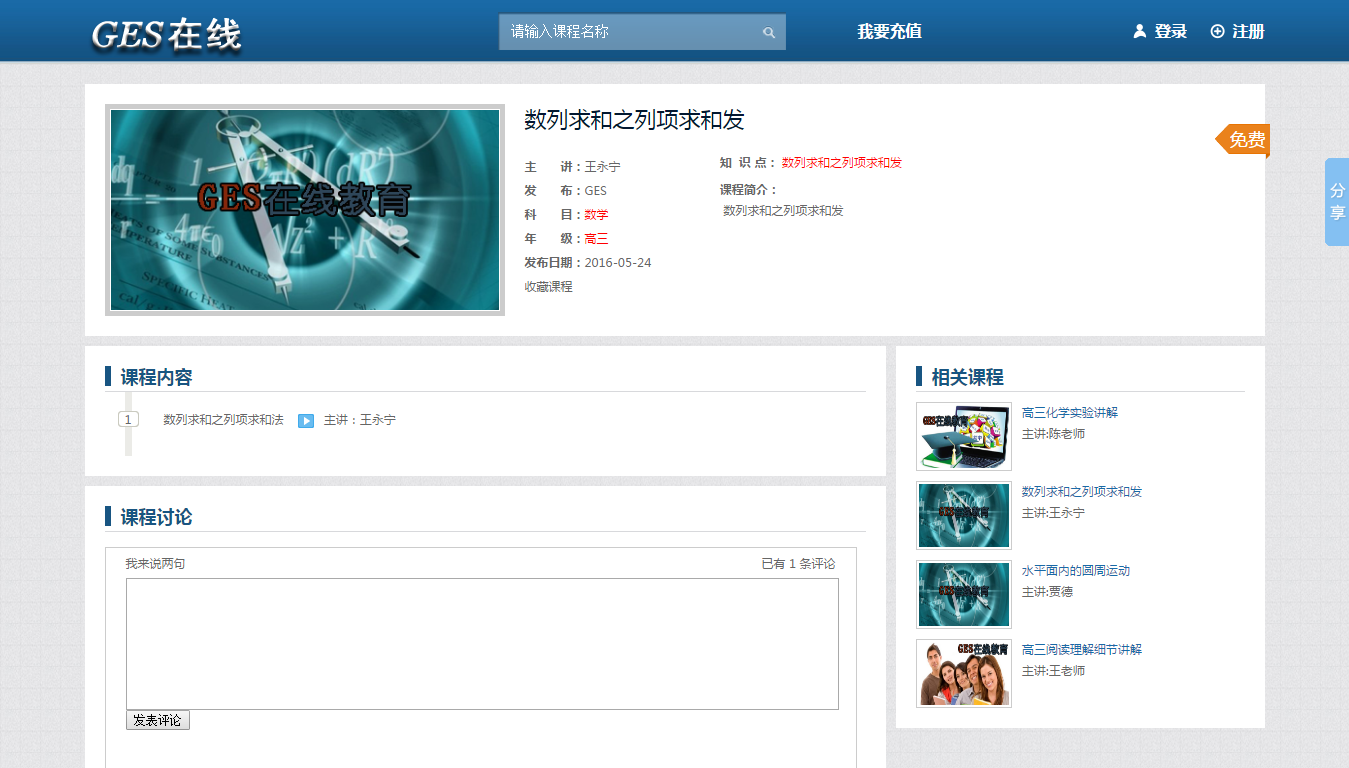Click inside the comment text area
Viewport: 1349px width, 768px height.
pos(482,644)
